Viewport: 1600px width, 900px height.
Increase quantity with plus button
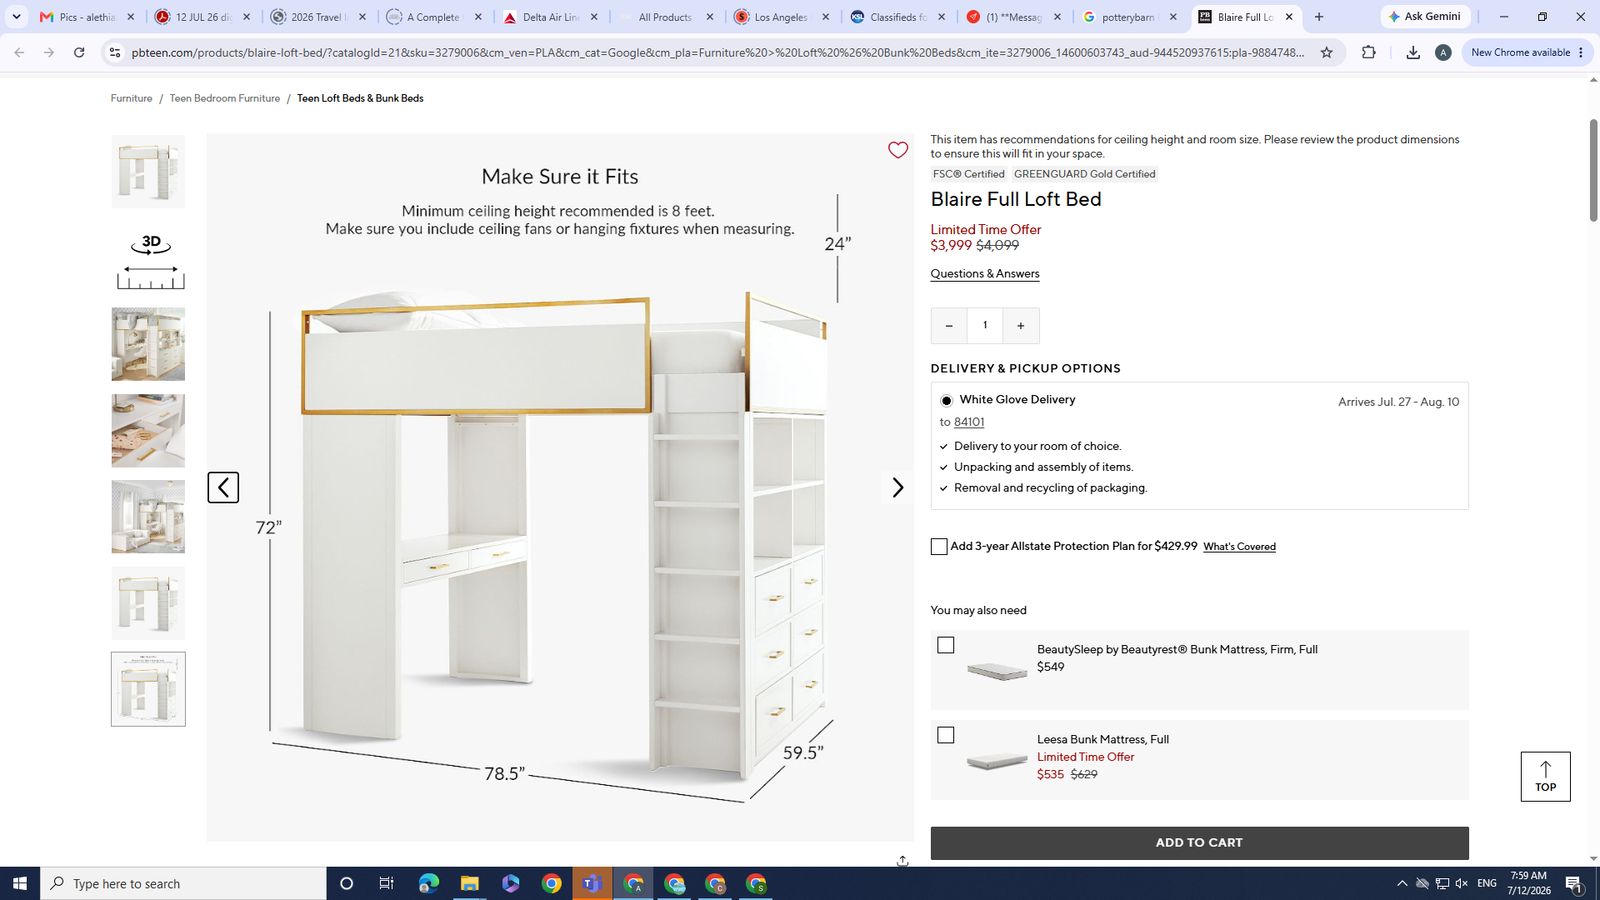point(1021,325)
